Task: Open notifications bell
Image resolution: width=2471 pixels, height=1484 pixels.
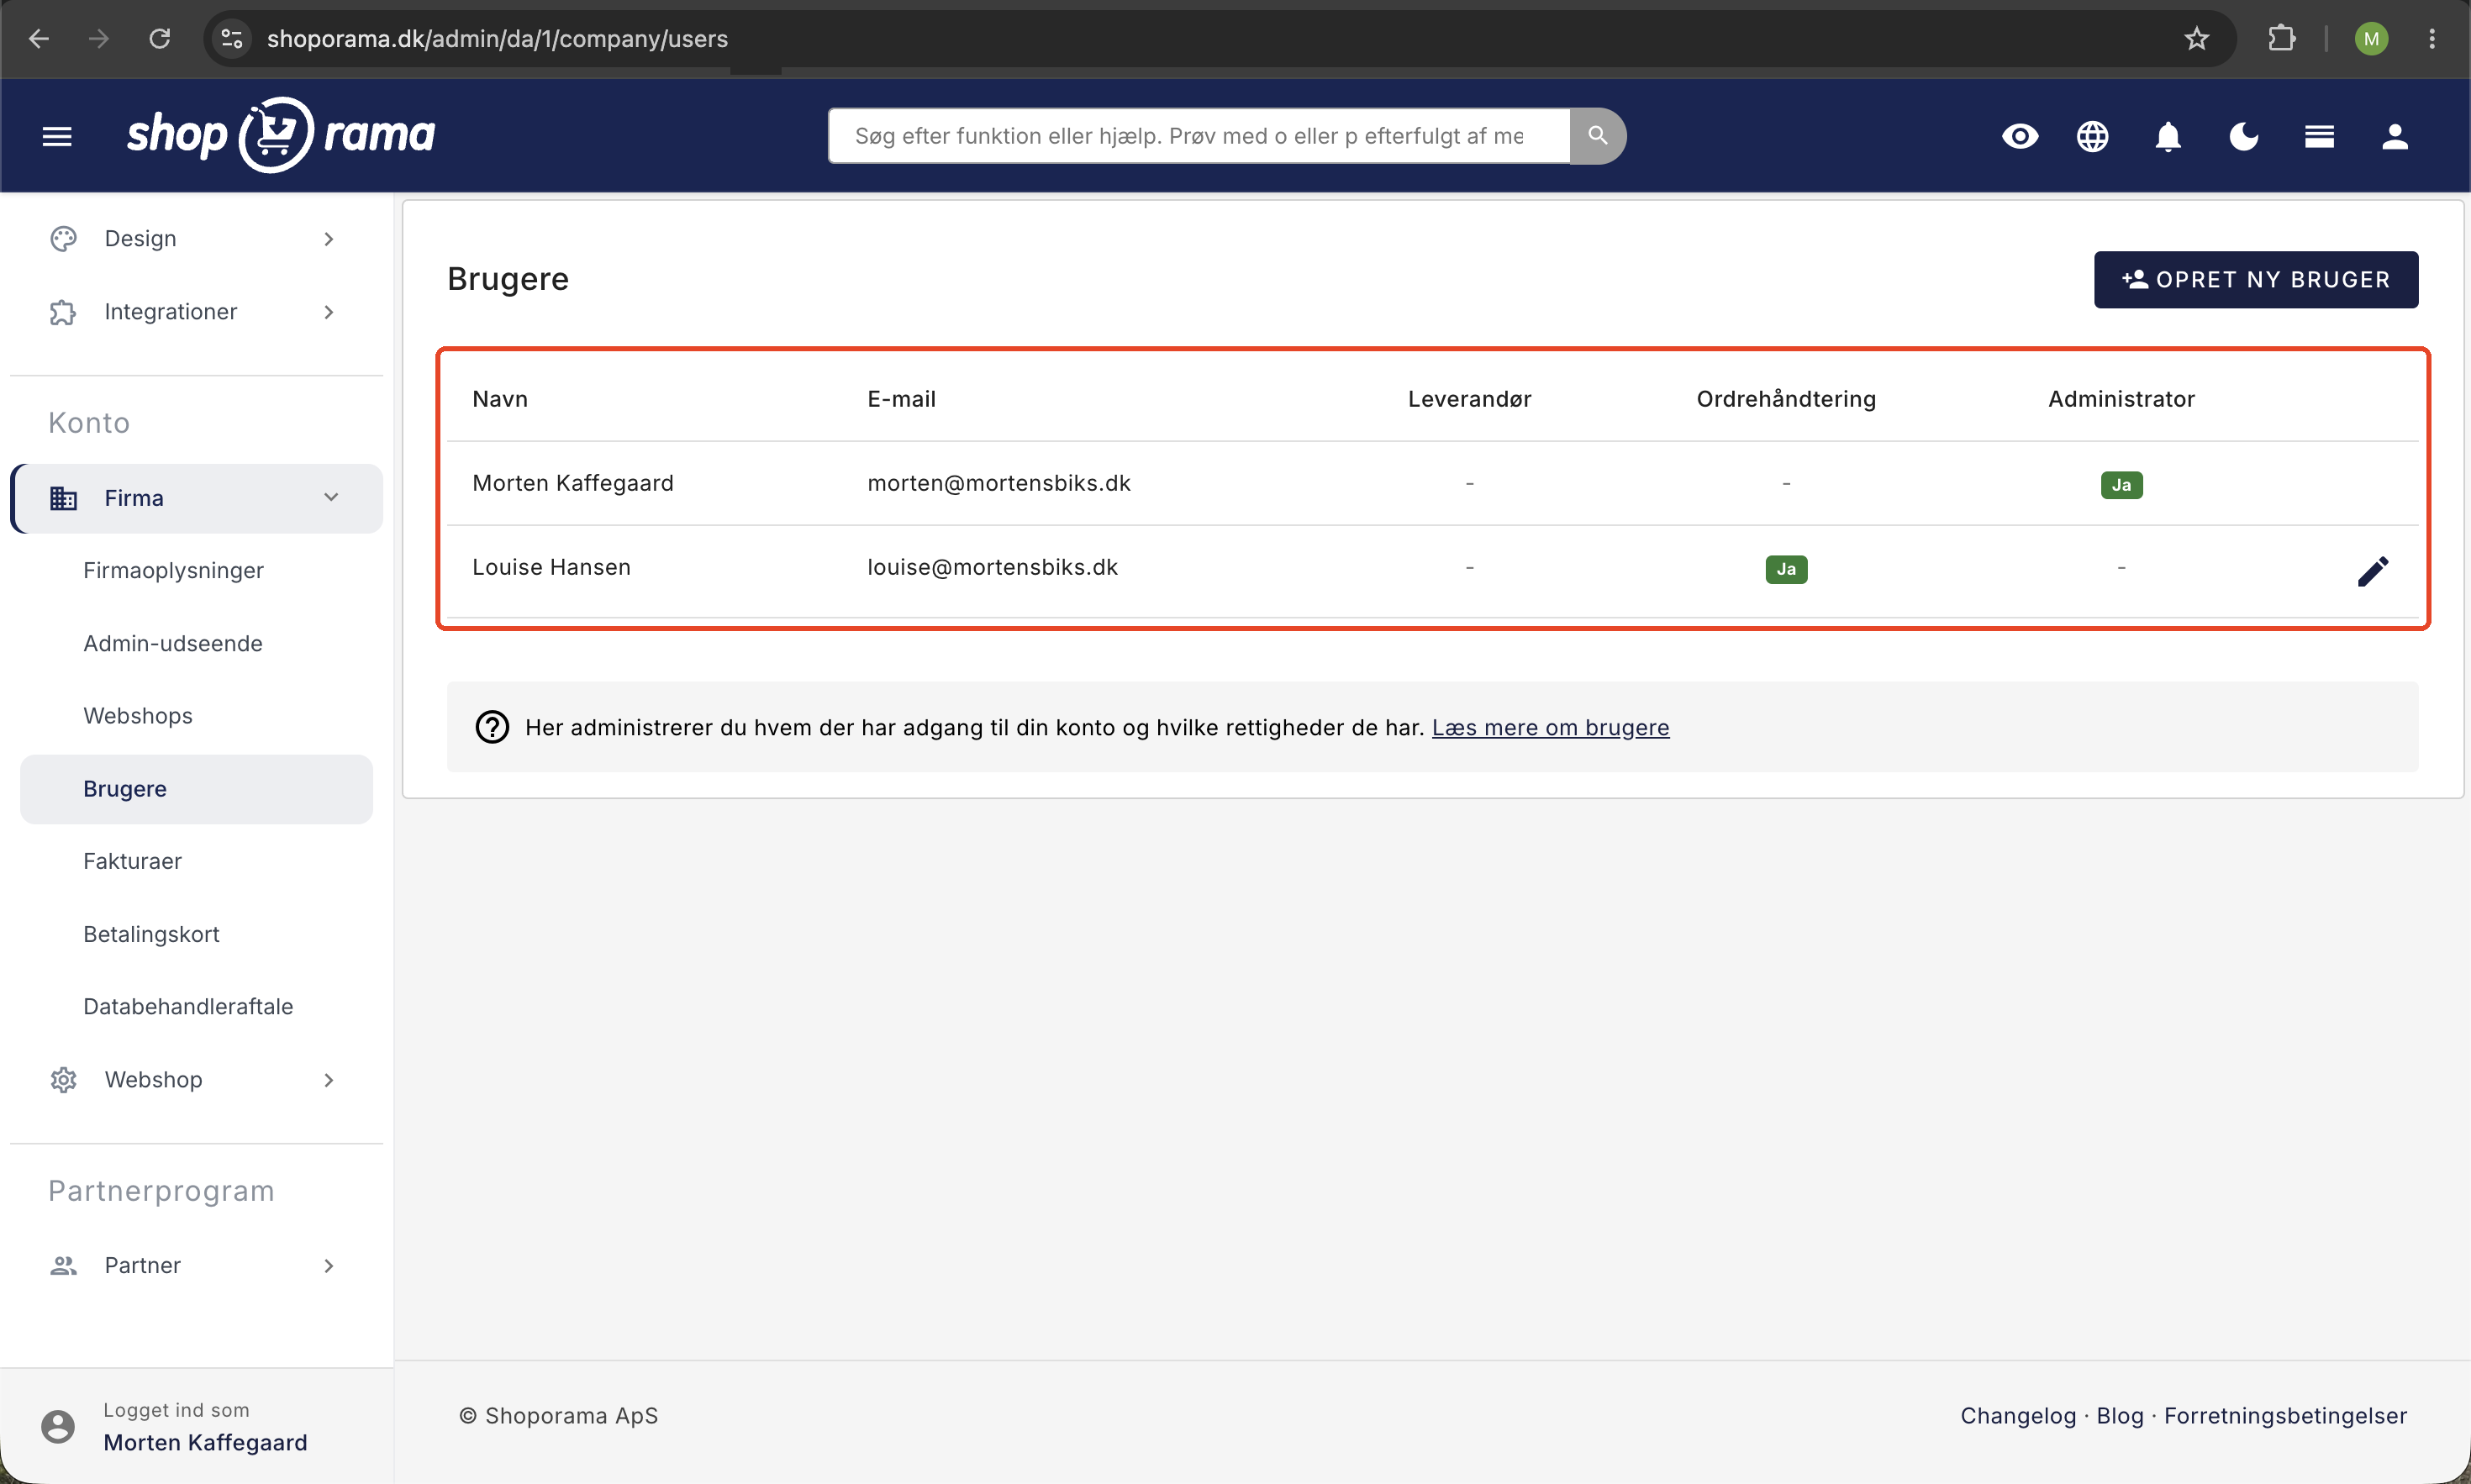Action: (2167, 136)
